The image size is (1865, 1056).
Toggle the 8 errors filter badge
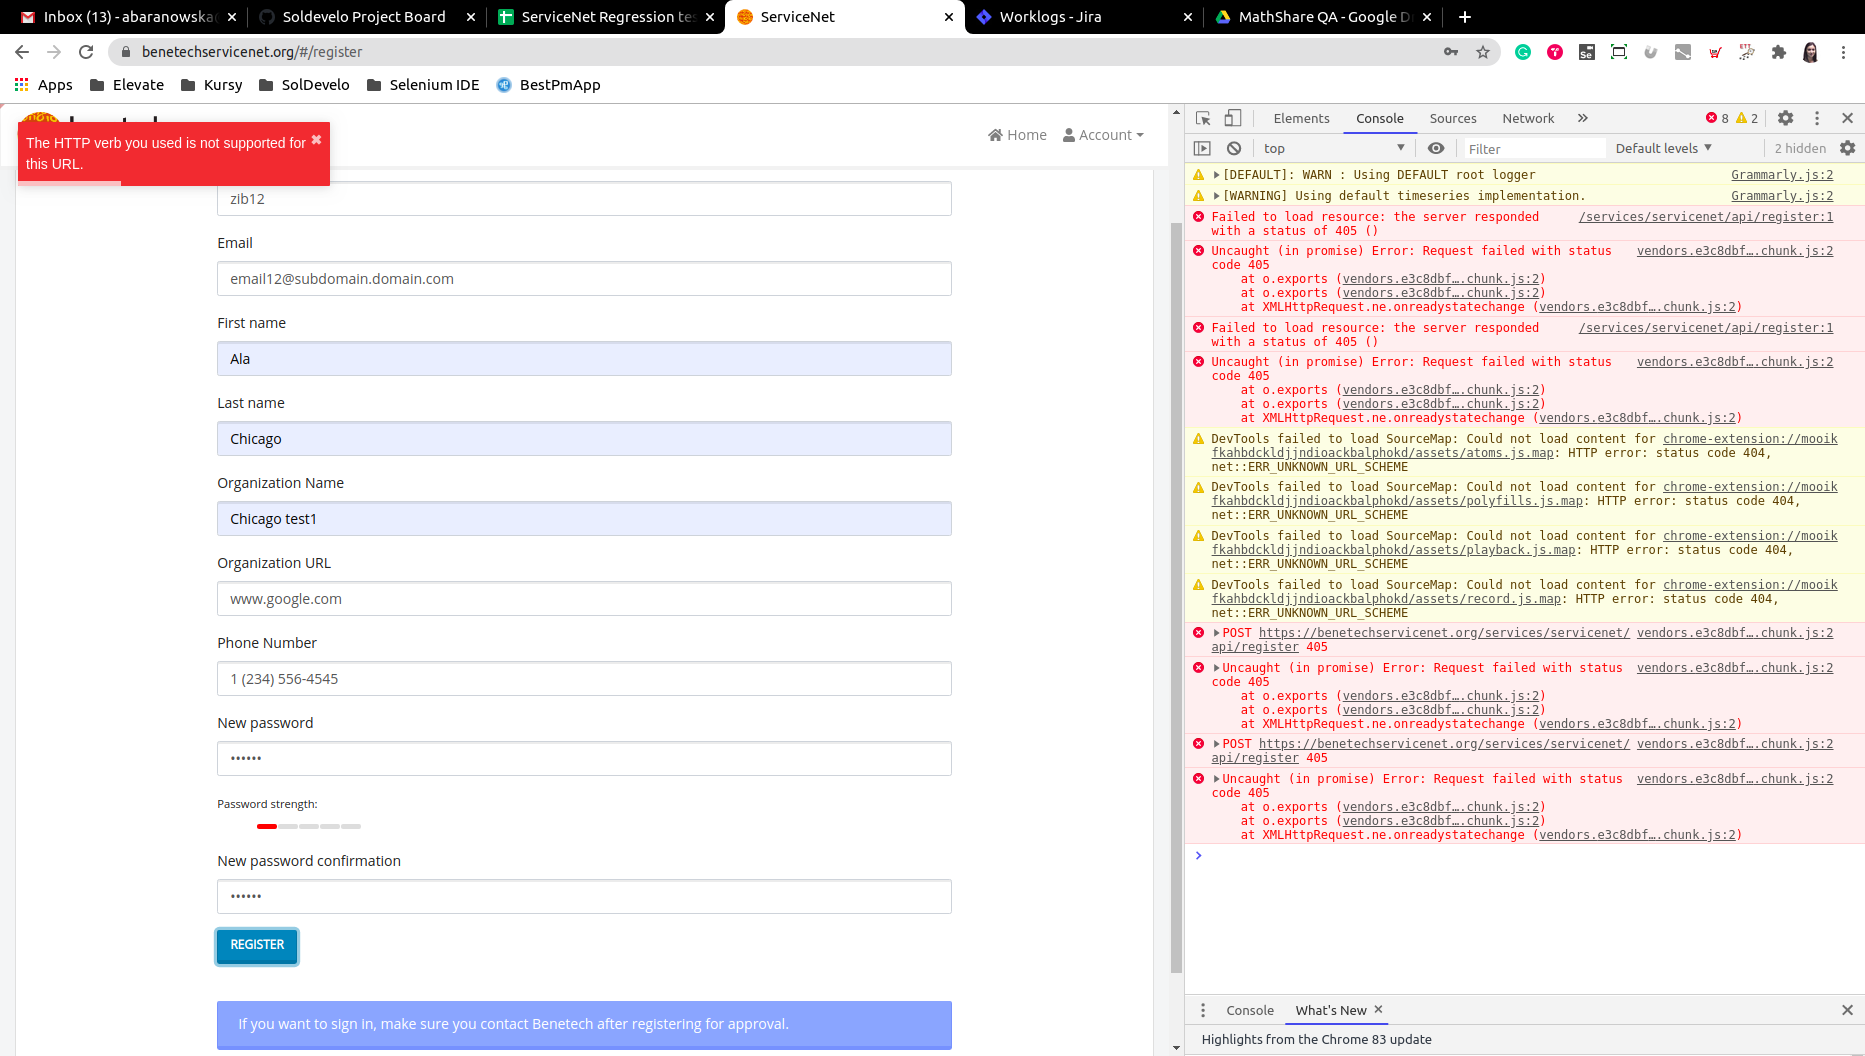click(1718, 118)
